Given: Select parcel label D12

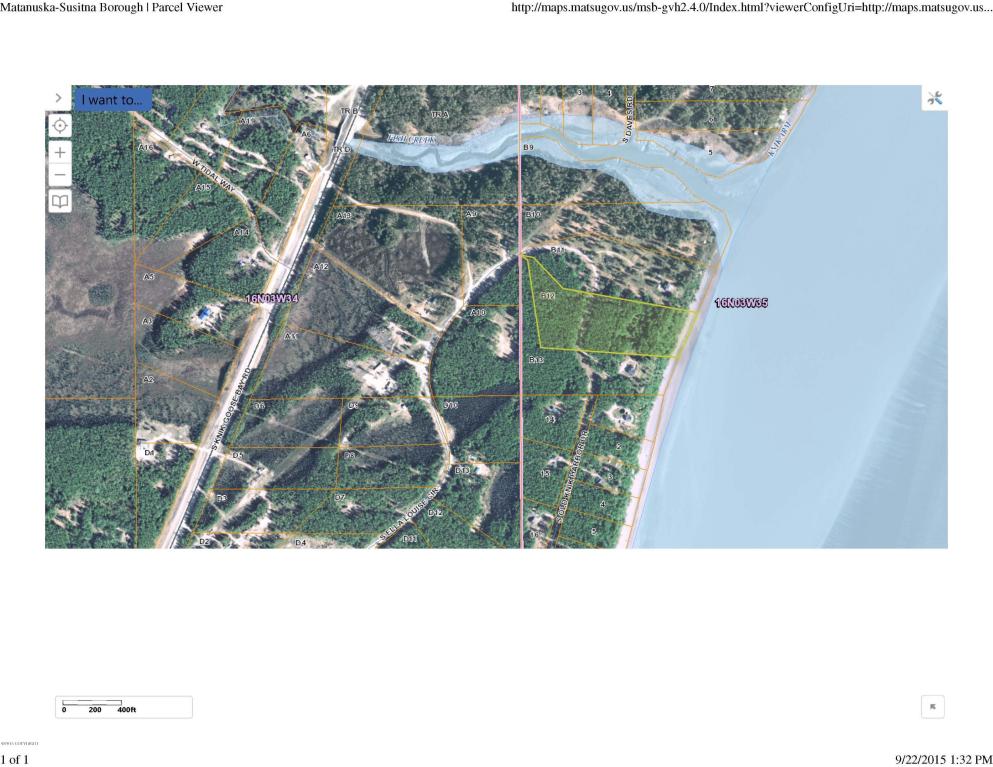Looking at the screenshot, I should [435, 512].
